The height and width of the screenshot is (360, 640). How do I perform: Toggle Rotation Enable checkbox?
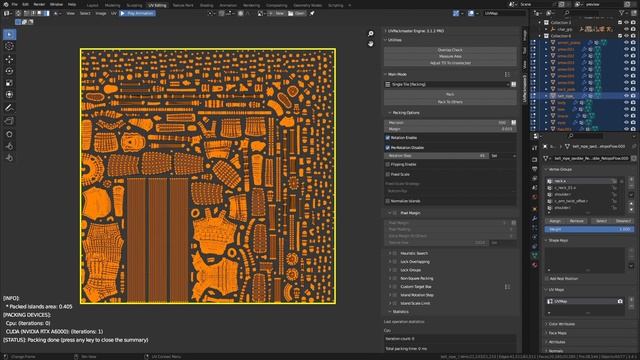(388, 138)
